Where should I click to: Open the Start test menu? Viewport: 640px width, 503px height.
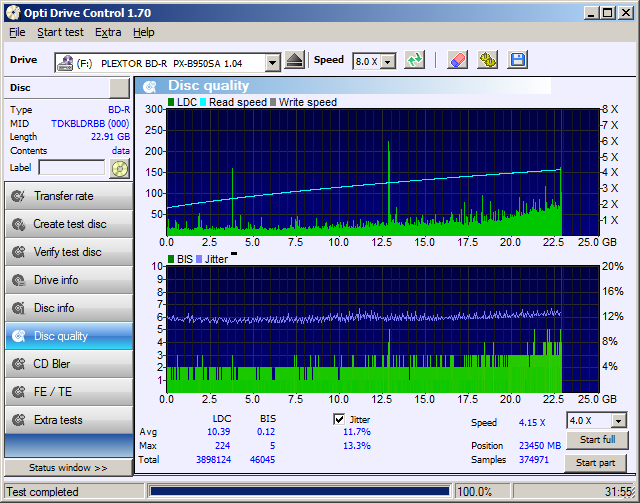pos(60,32)
